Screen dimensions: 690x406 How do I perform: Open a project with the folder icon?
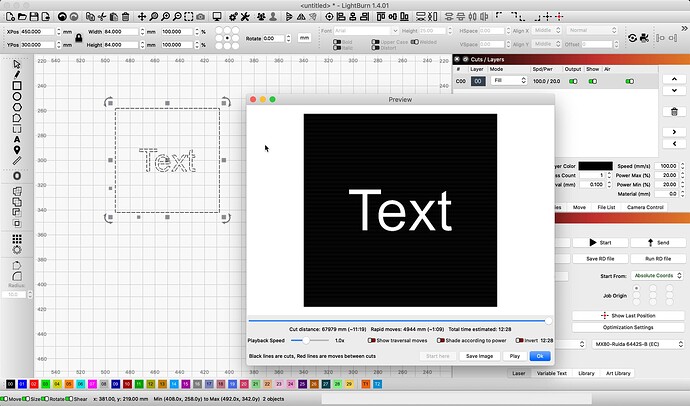[22, 17]
